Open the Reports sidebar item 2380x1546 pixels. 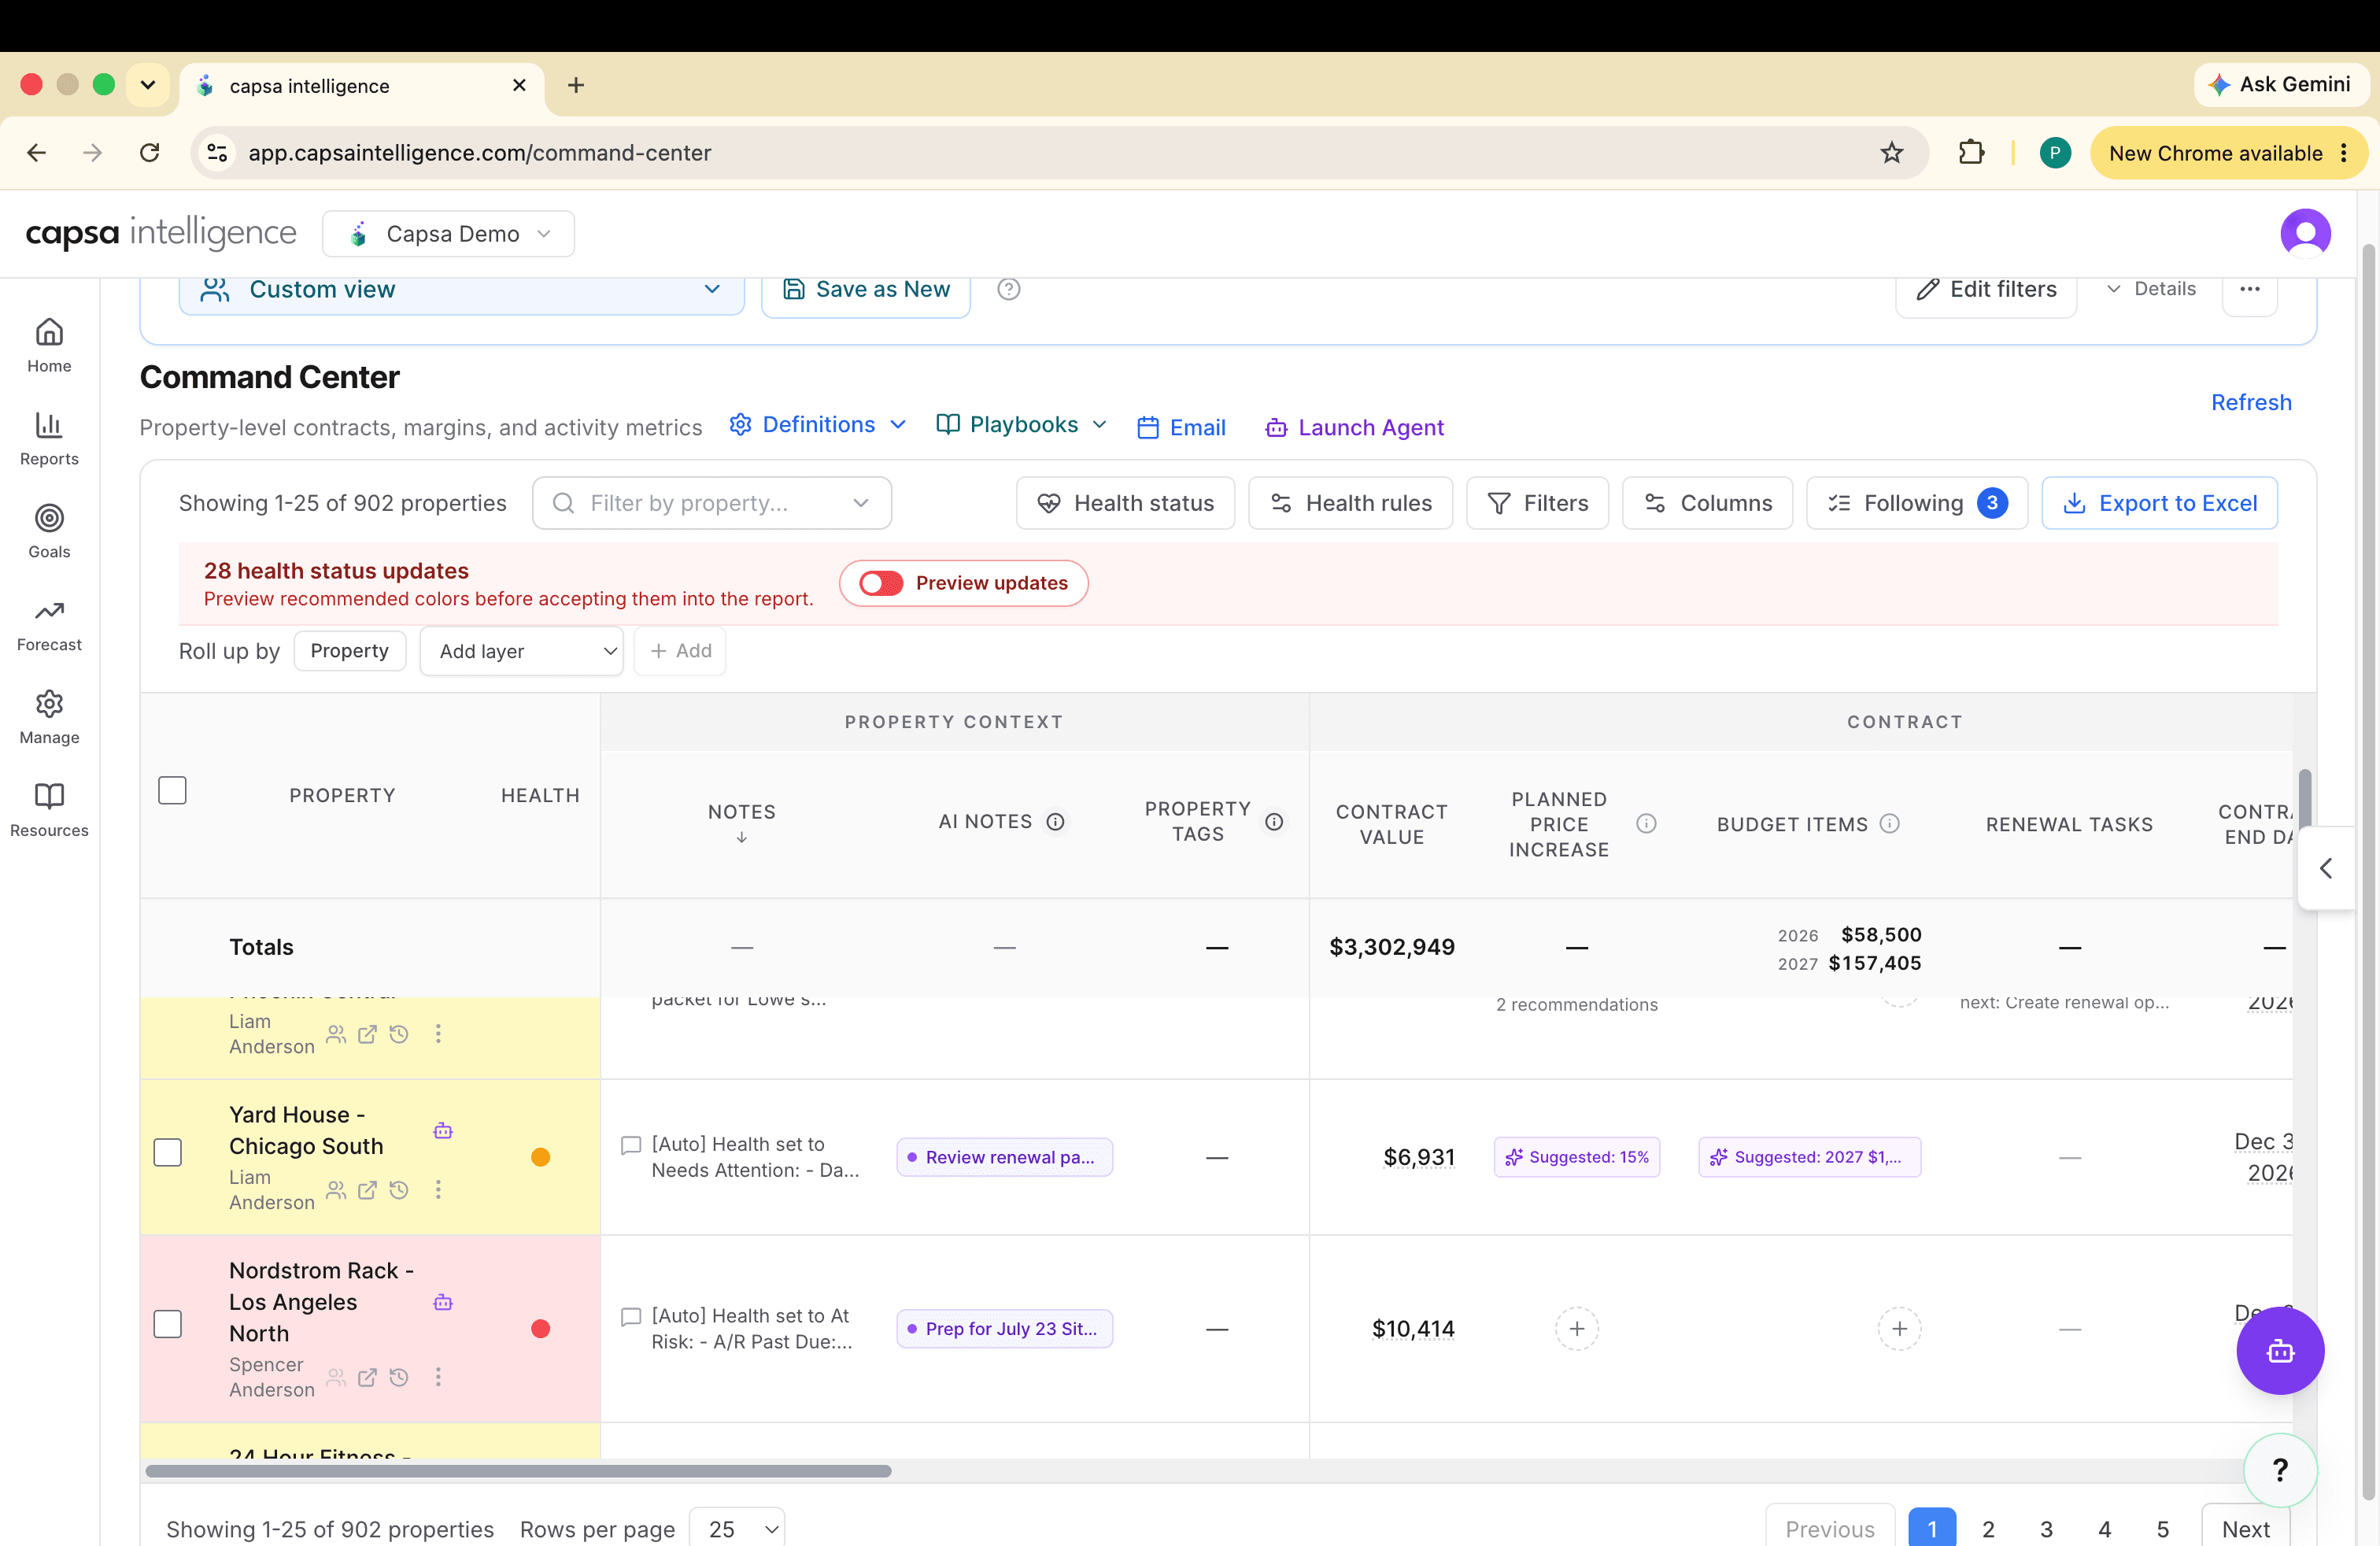[49, 438]
